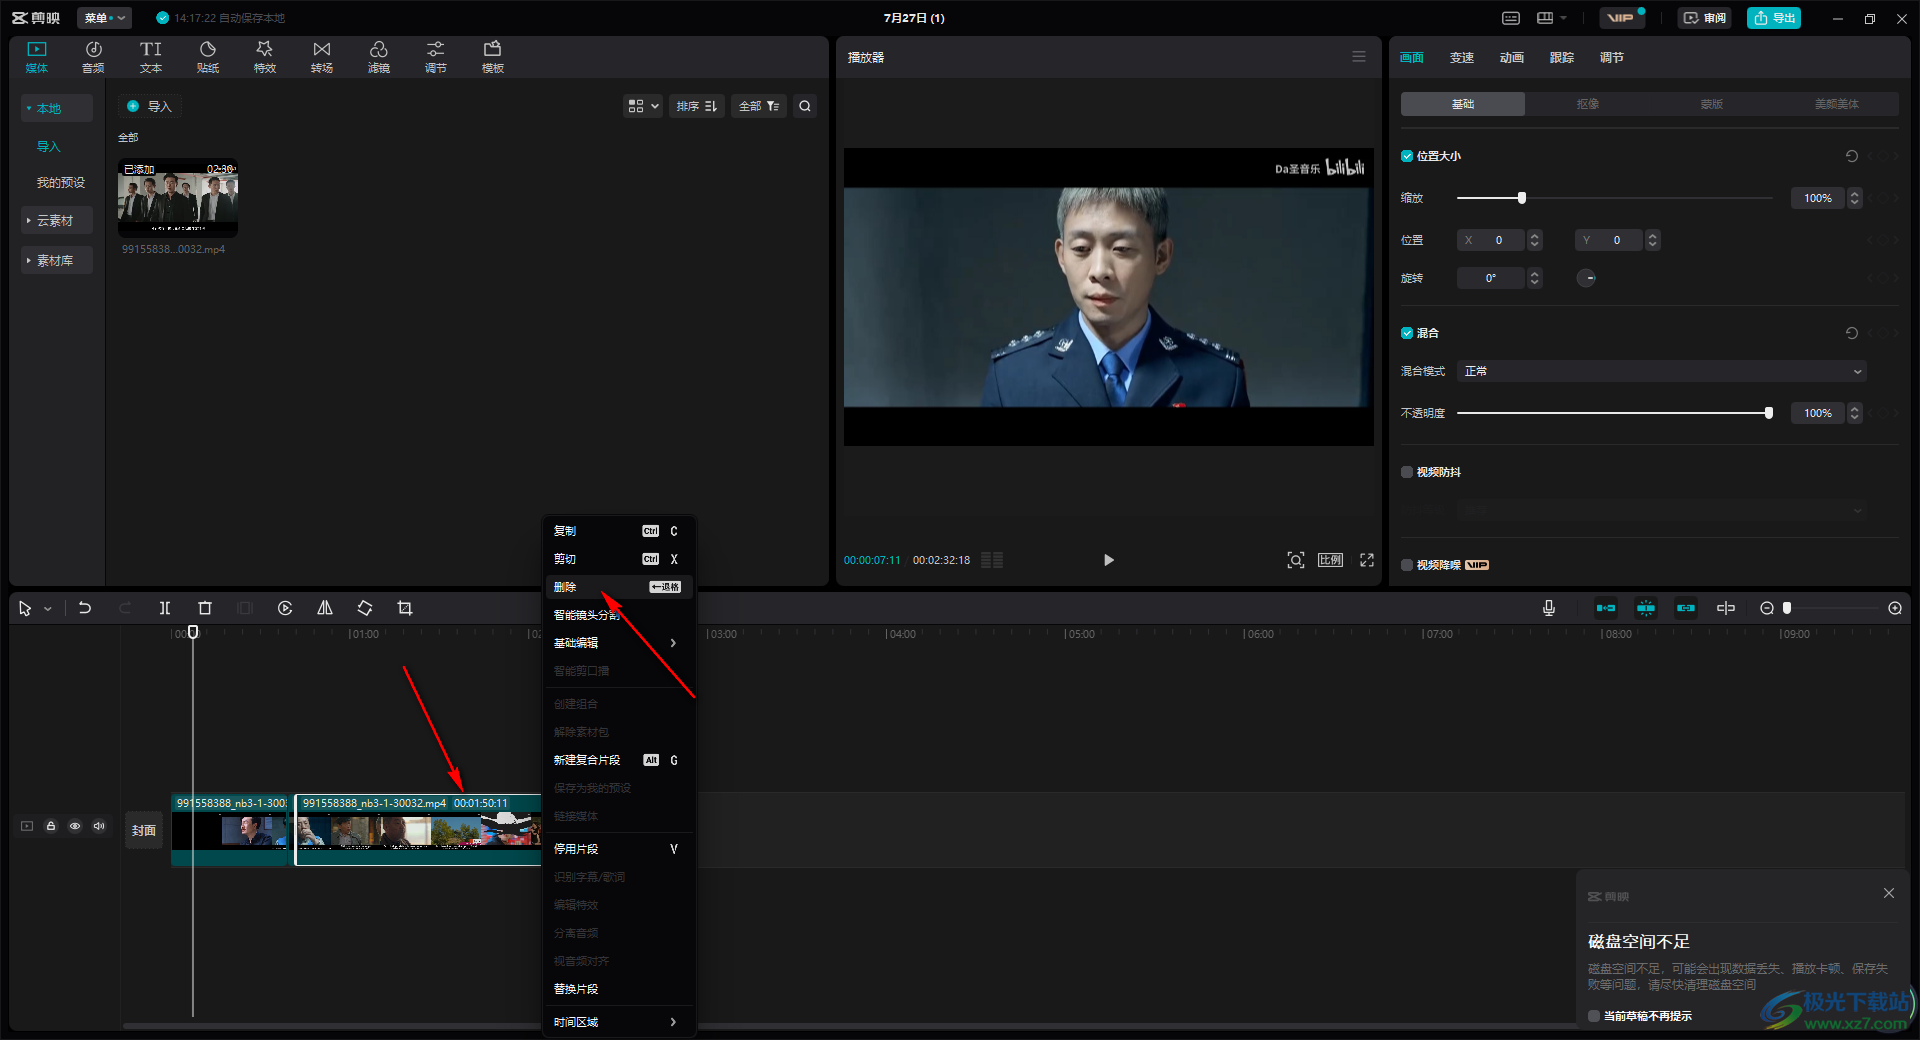Toggle the 位置大小 checkbox
Image resolution: width=1920 pixels, height=1040 pixels.
click(x=1407, y=156)
